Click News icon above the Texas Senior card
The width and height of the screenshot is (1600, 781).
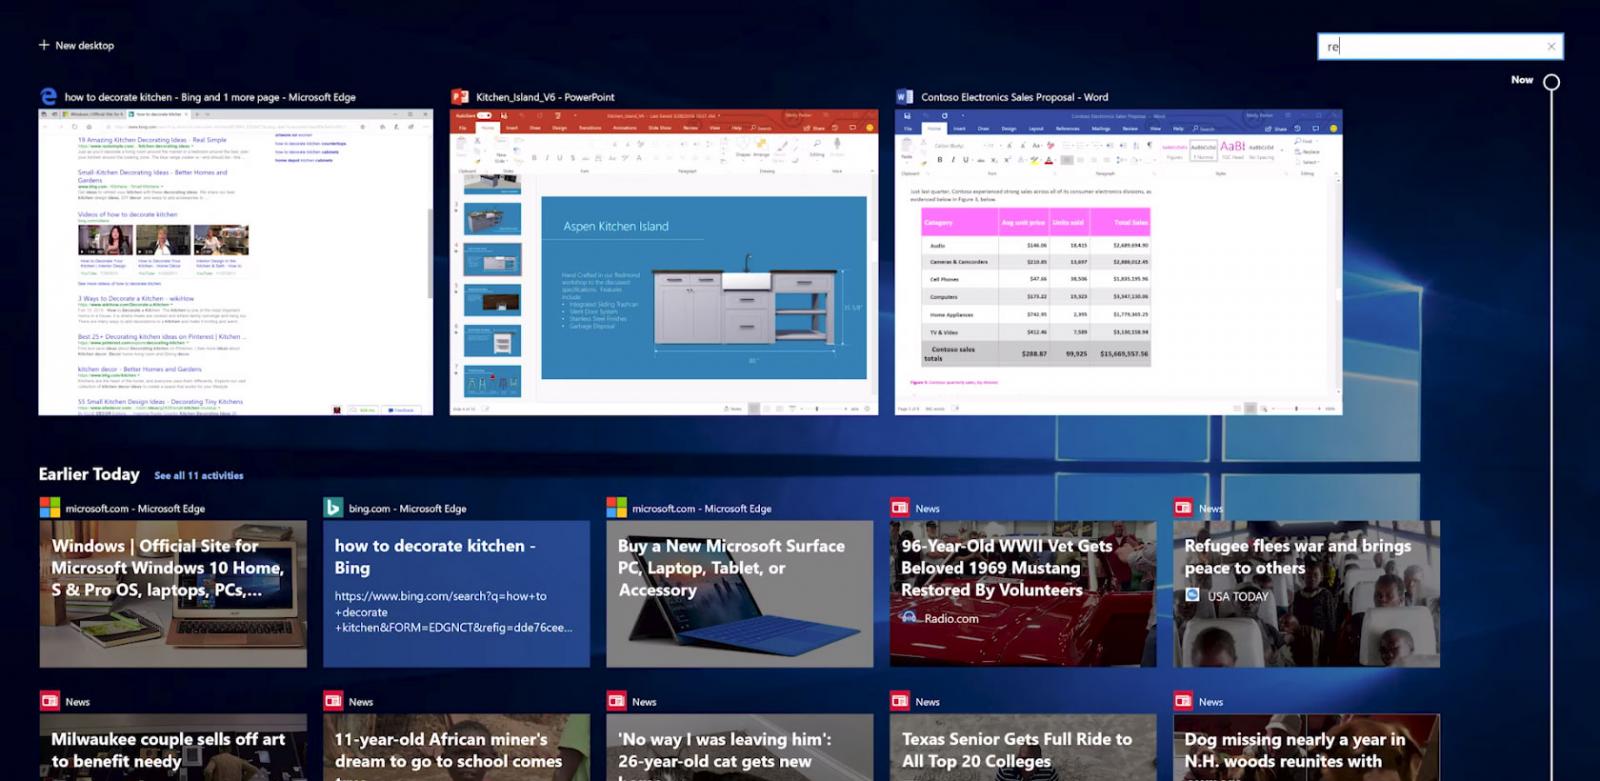900,701
